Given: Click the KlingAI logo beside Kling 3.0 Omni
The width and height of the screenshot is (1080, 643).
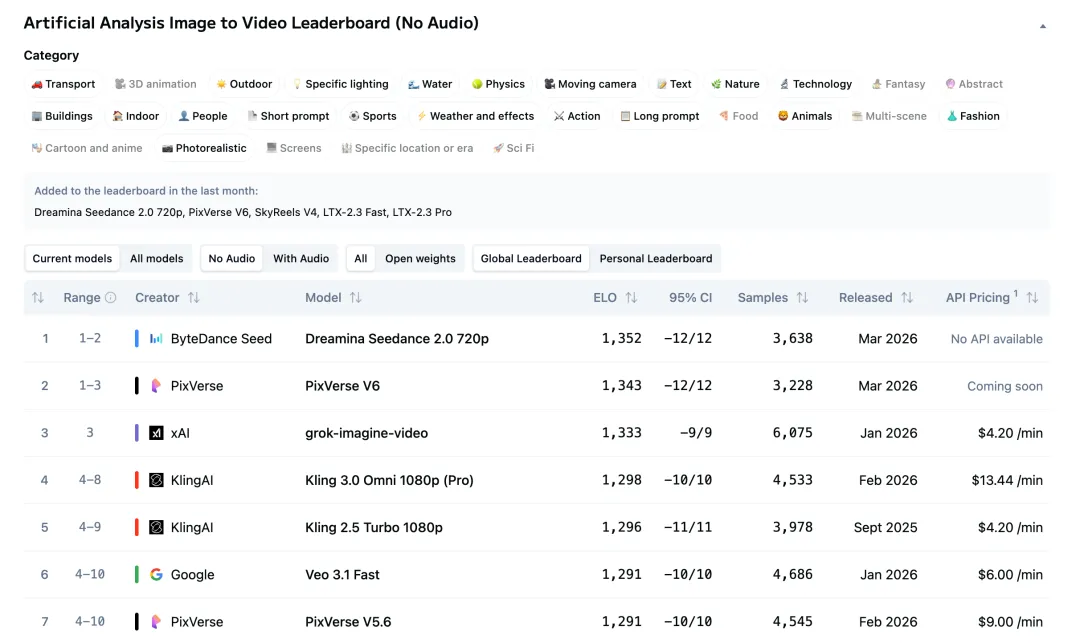Looking at the screenshot, I should 156,480.
